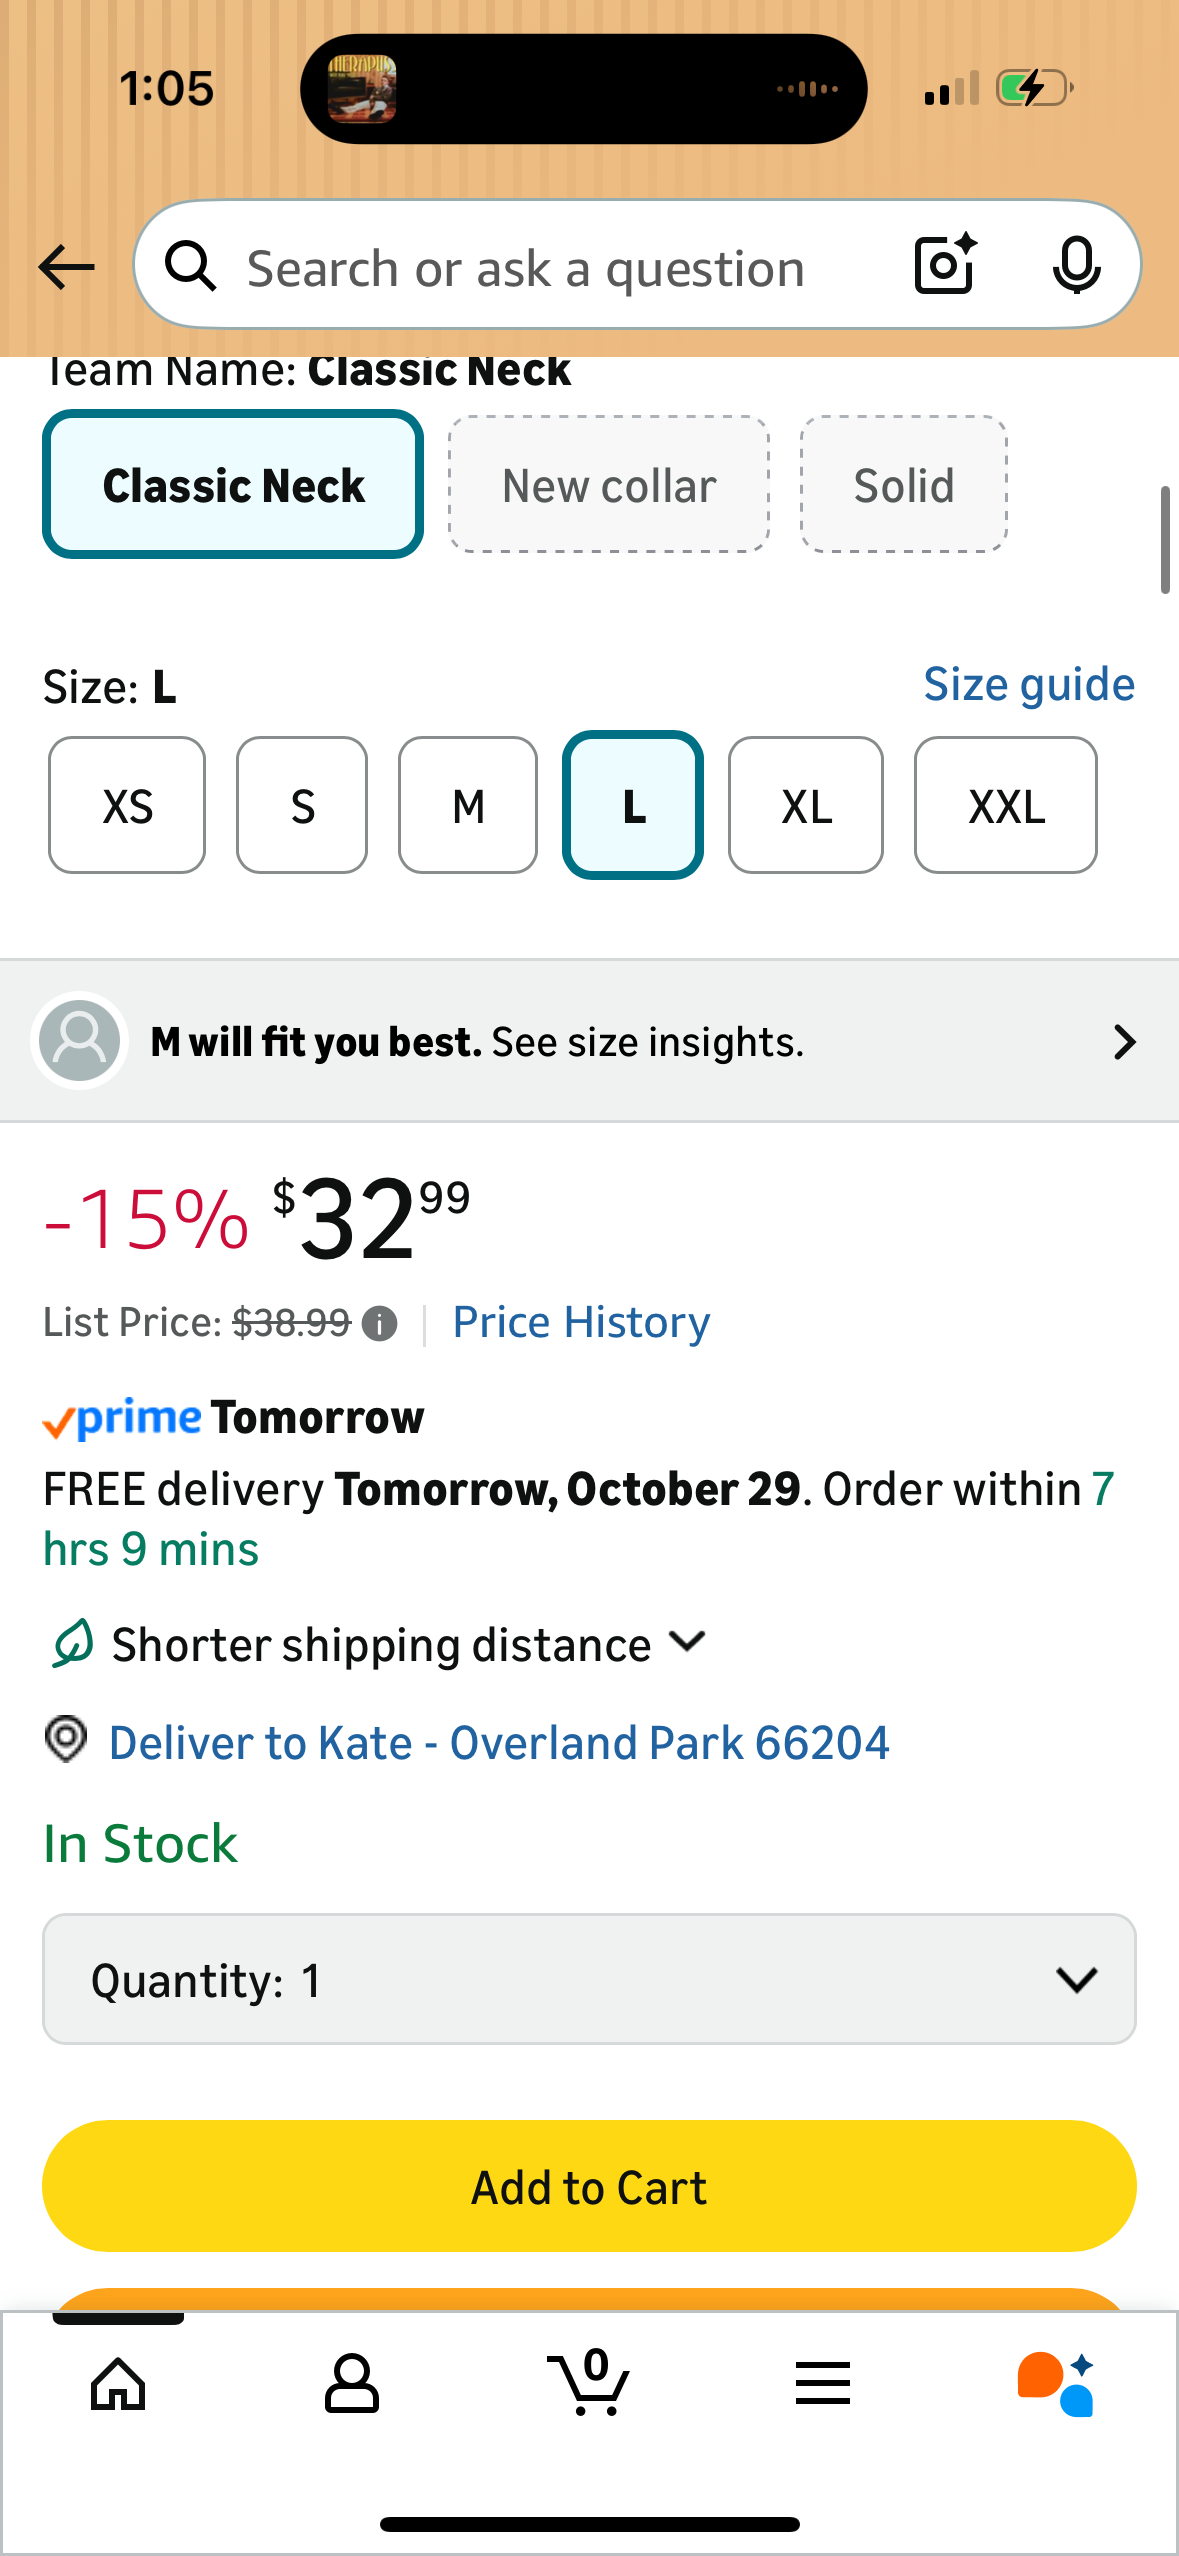Choose the New collar style option

[609, 485]
